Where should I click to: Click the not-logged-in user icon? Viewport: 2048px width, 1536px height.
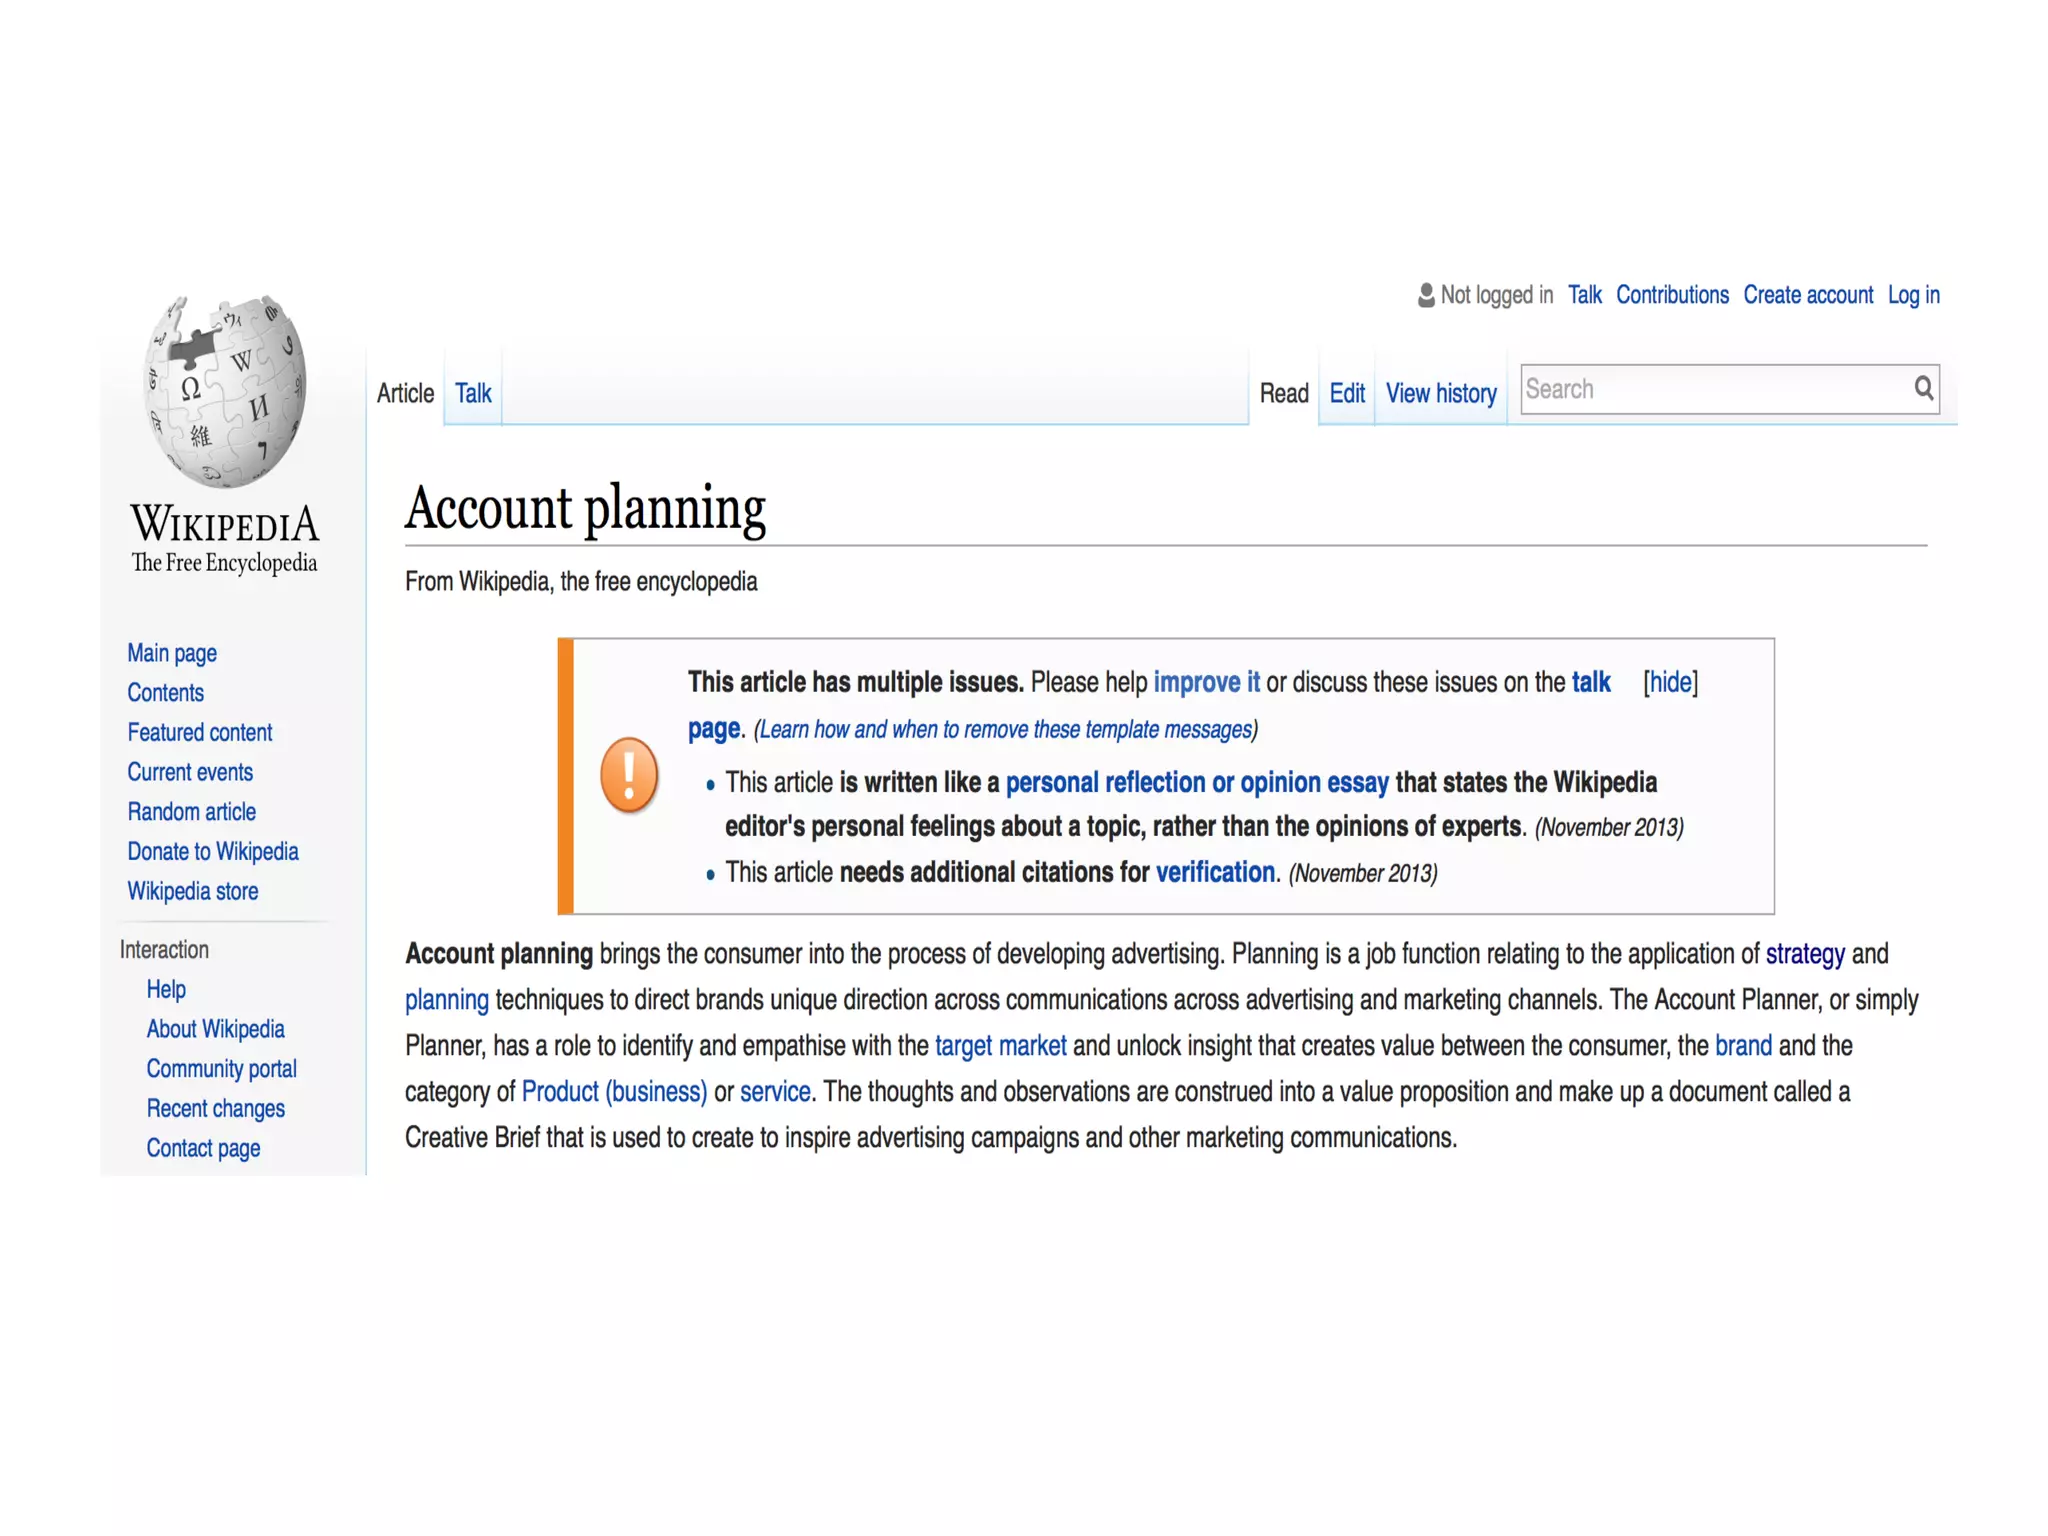point(1426,295)
